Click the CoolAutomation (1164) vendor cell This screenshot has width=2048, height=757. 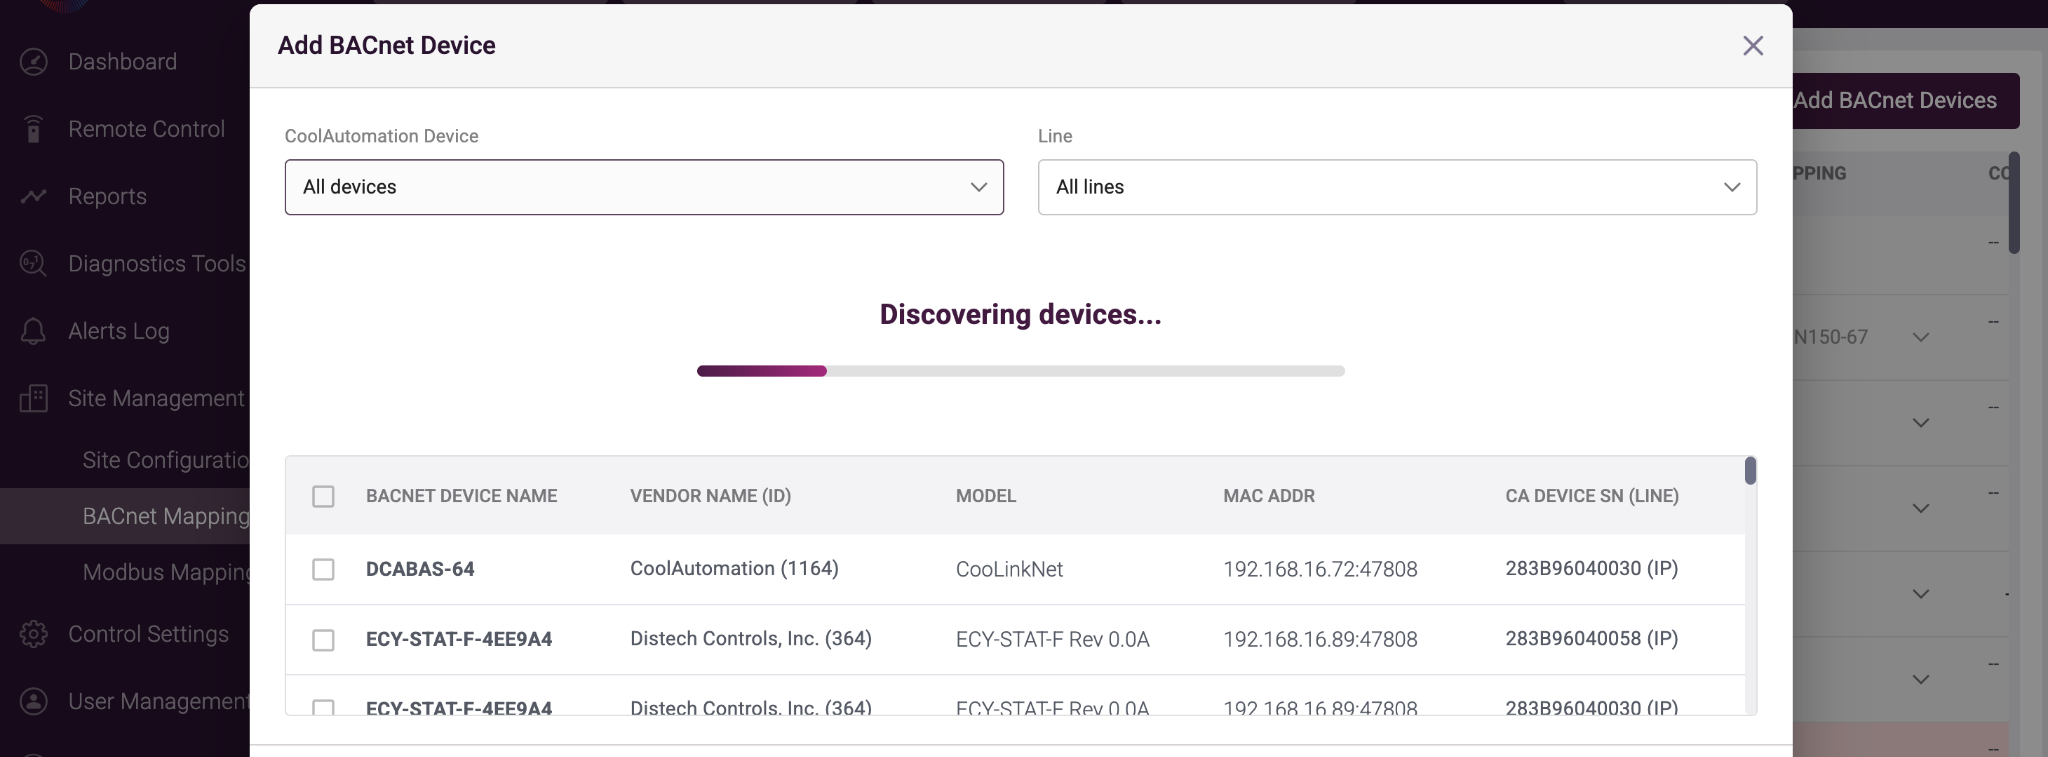coord(734,568)
